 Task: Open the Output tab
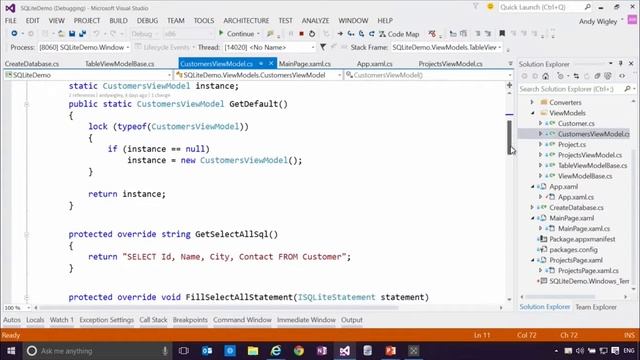pyautogui.click(x=352, y=320)
